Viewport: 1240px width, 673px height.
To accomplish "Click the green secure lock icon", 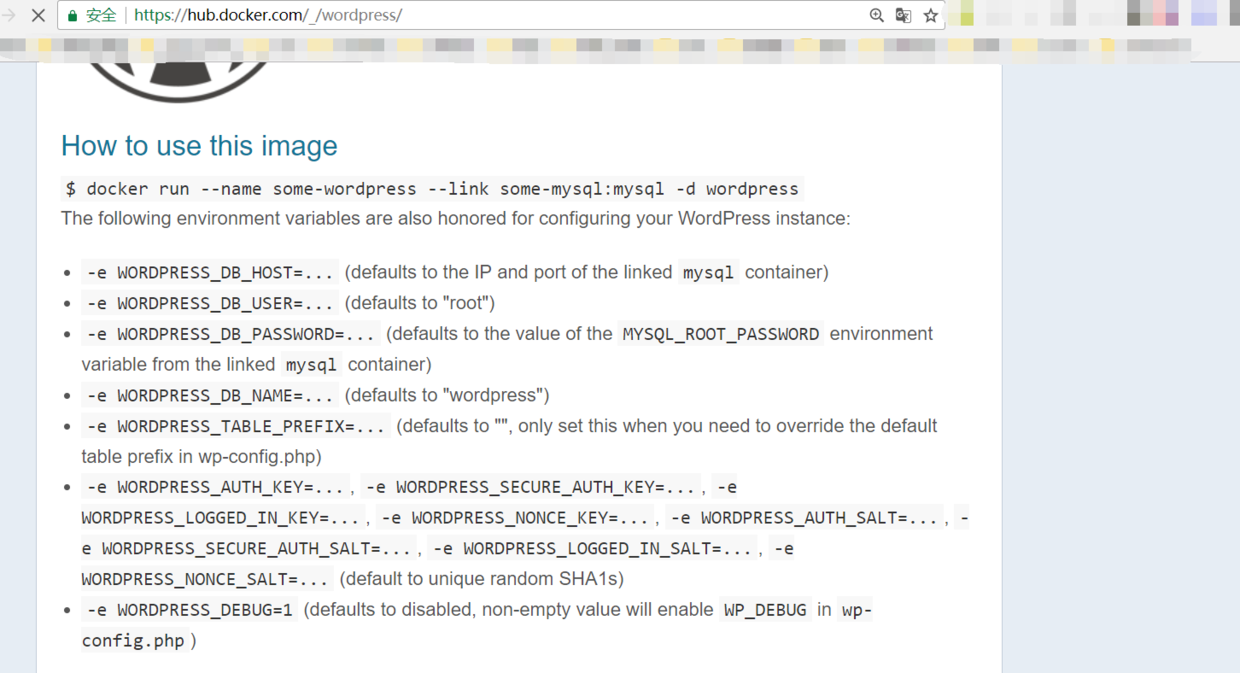I will point(73,15).
